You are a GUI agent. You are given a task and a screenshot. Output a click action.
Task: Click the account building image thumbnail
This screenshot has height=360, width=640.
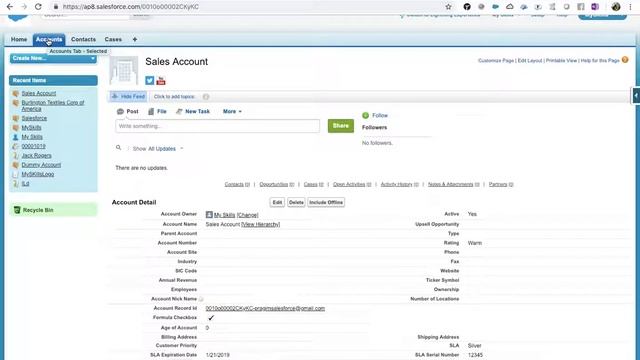point(124,71)
